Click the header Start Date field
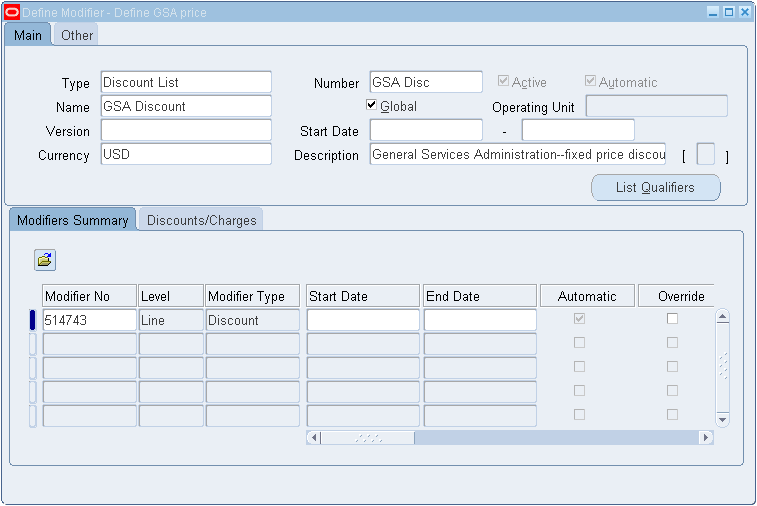This screenshot has width=757, height=506. [x=426, y=130]
